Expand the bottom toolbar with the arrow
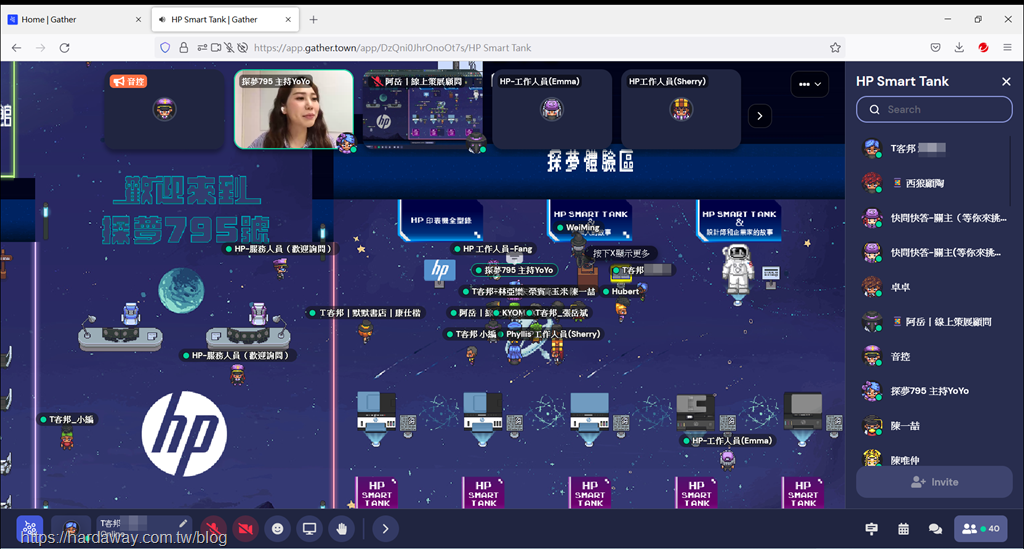 [x=385, y=529]
